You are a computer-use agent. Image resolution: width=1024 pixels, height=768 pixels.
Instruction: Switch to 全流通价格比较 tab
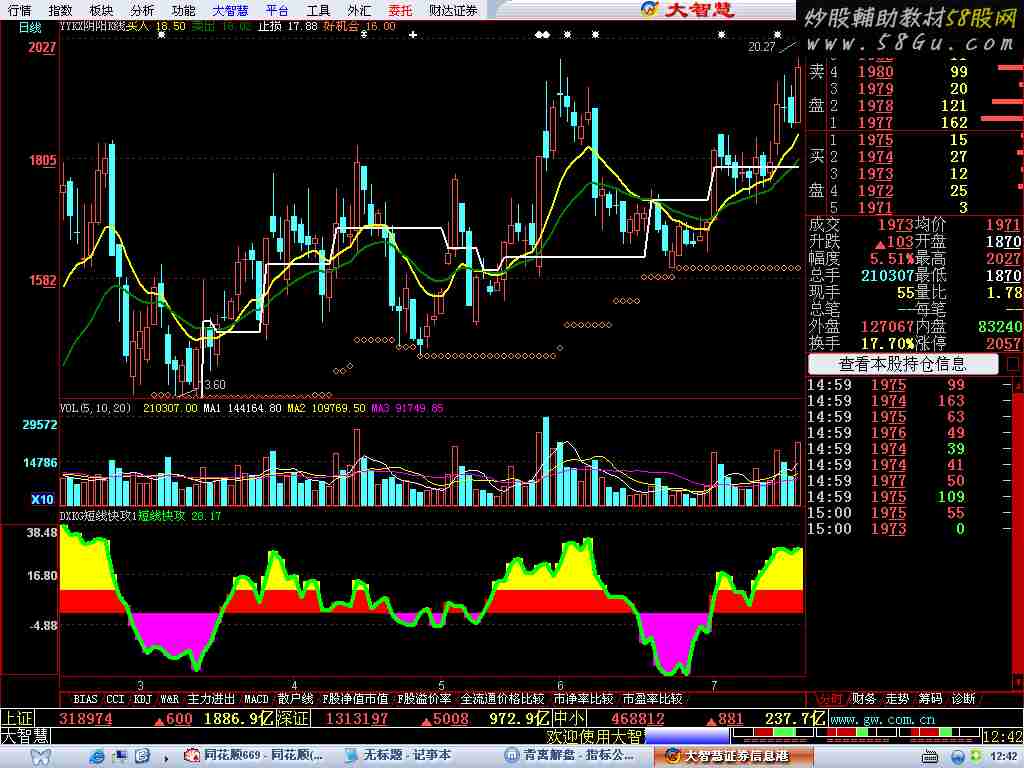[502, 699]
